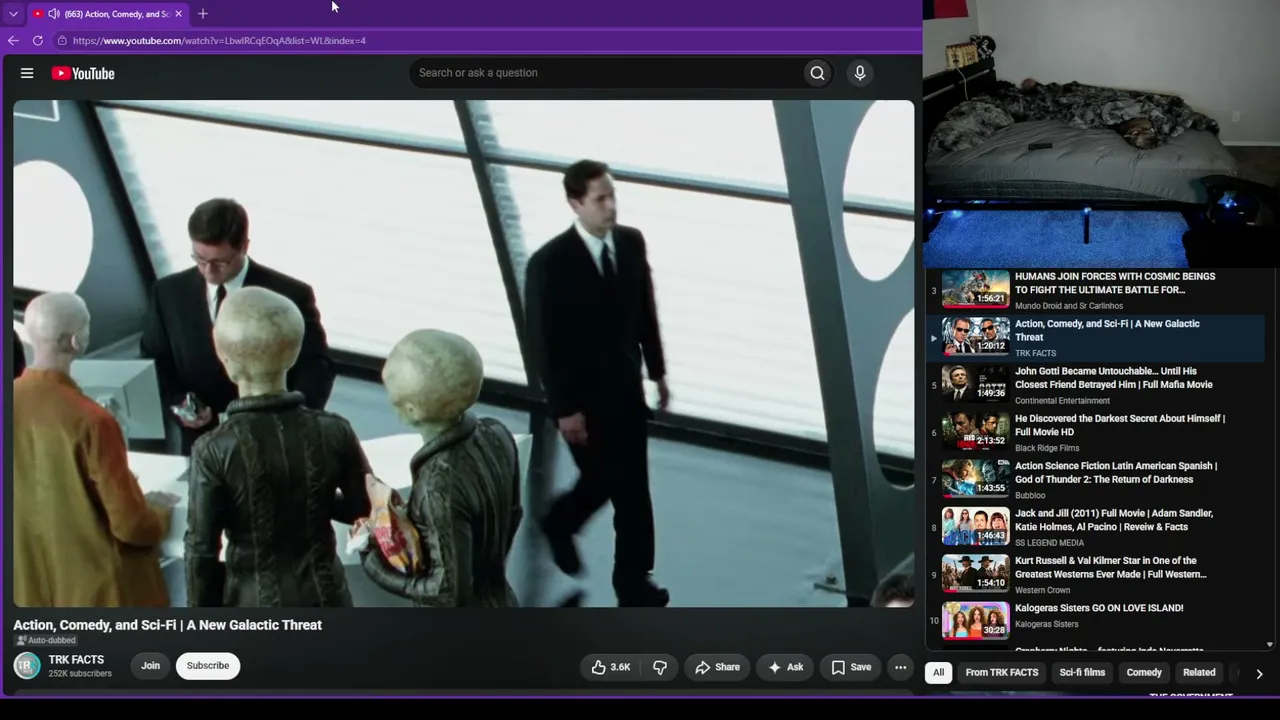Click 'Continental Entertainment' channel text
Image resolution: width=1280 pixels, height=720 pixels.
1062,401
